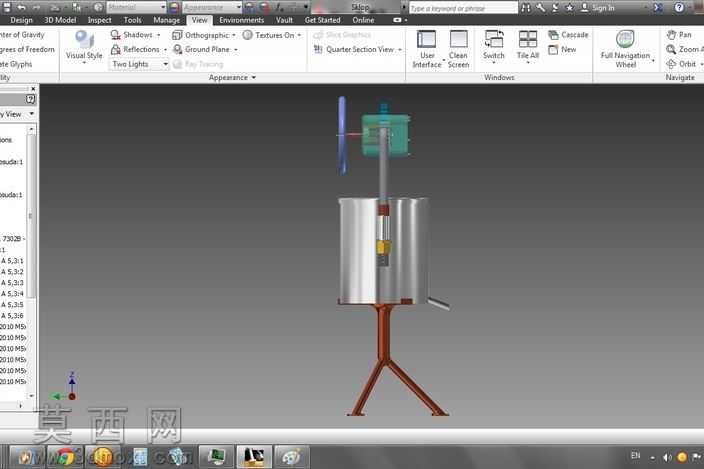Open the Appearance override combo box
The width and height of the screenshot is (704, 469).
pyautogui.click(x=212, y=7)
